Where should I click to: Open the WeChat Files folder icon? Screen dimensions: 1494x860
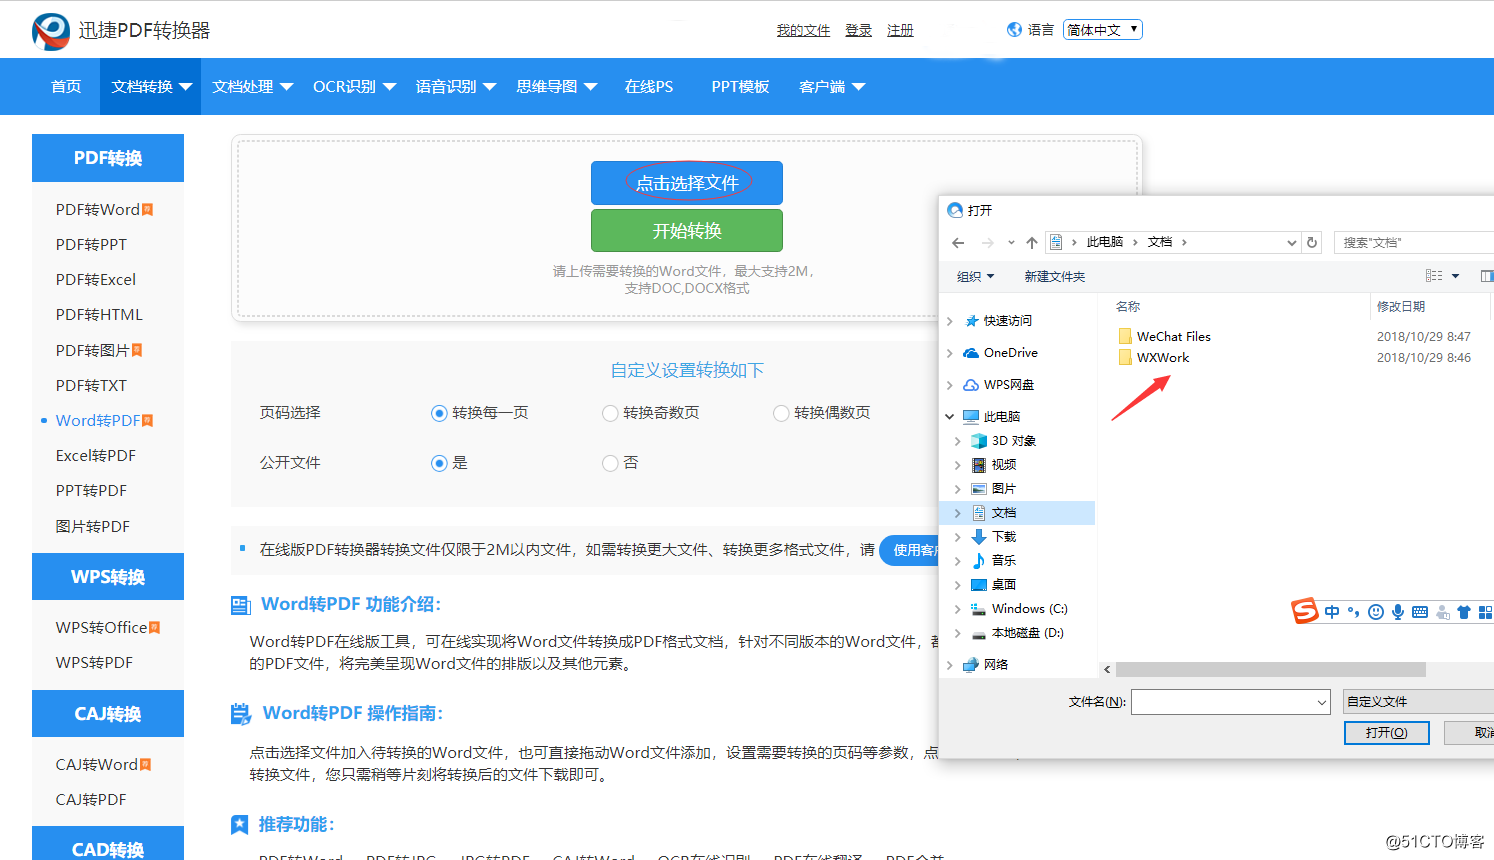pos(1125,337)
